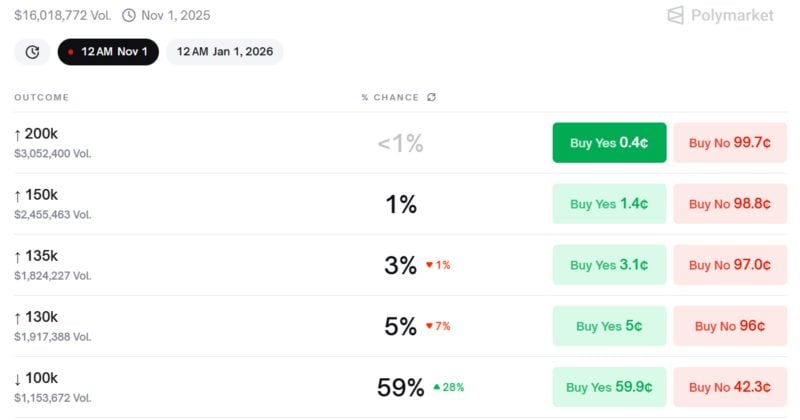Image resolution: width=800 pixels, height=420 pixels.
Task: Click the 59% chance value
Action: click(400, 387)
